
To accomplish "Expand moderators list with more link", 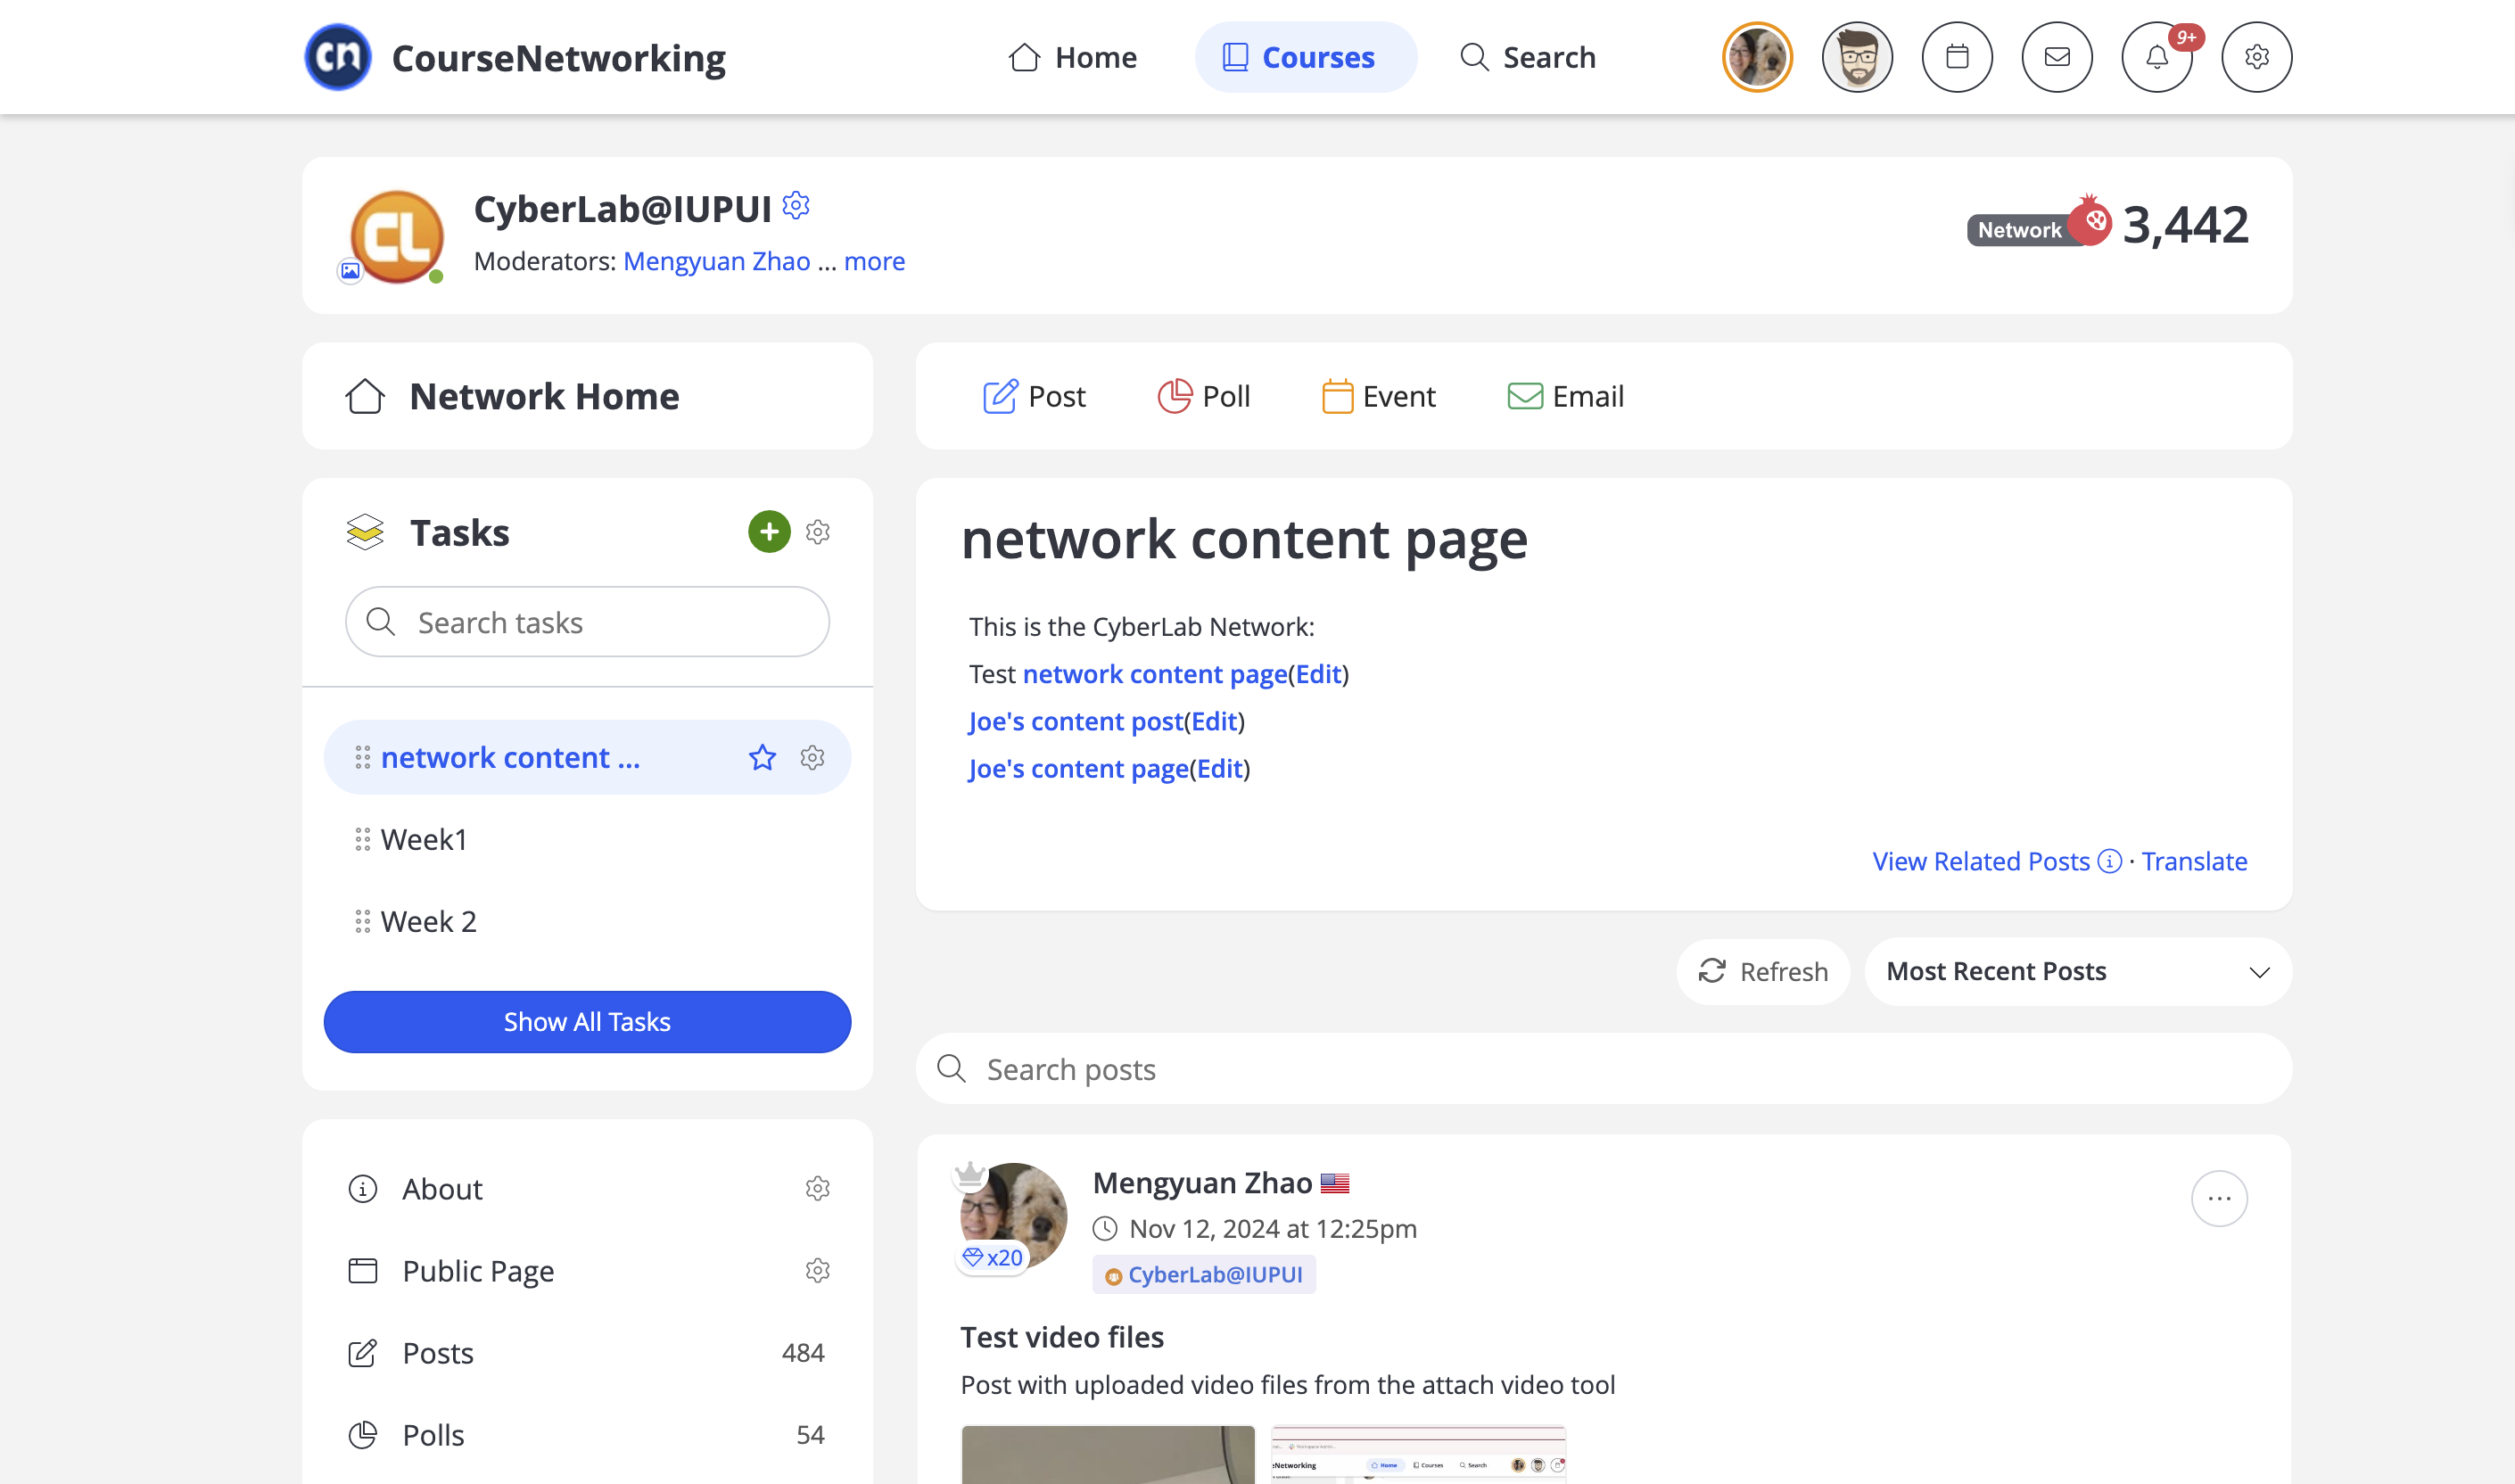I will 874,261.
